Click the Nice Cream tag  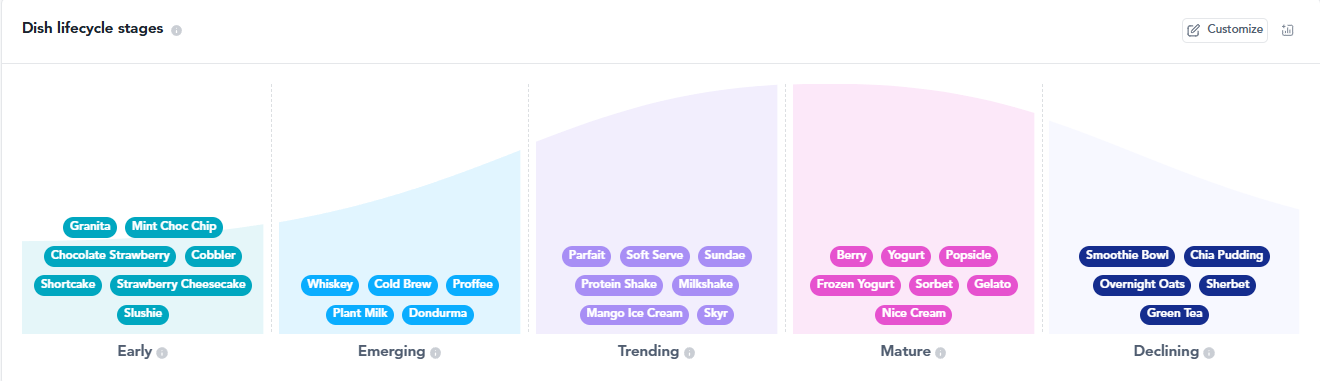(x=914, y=314)
